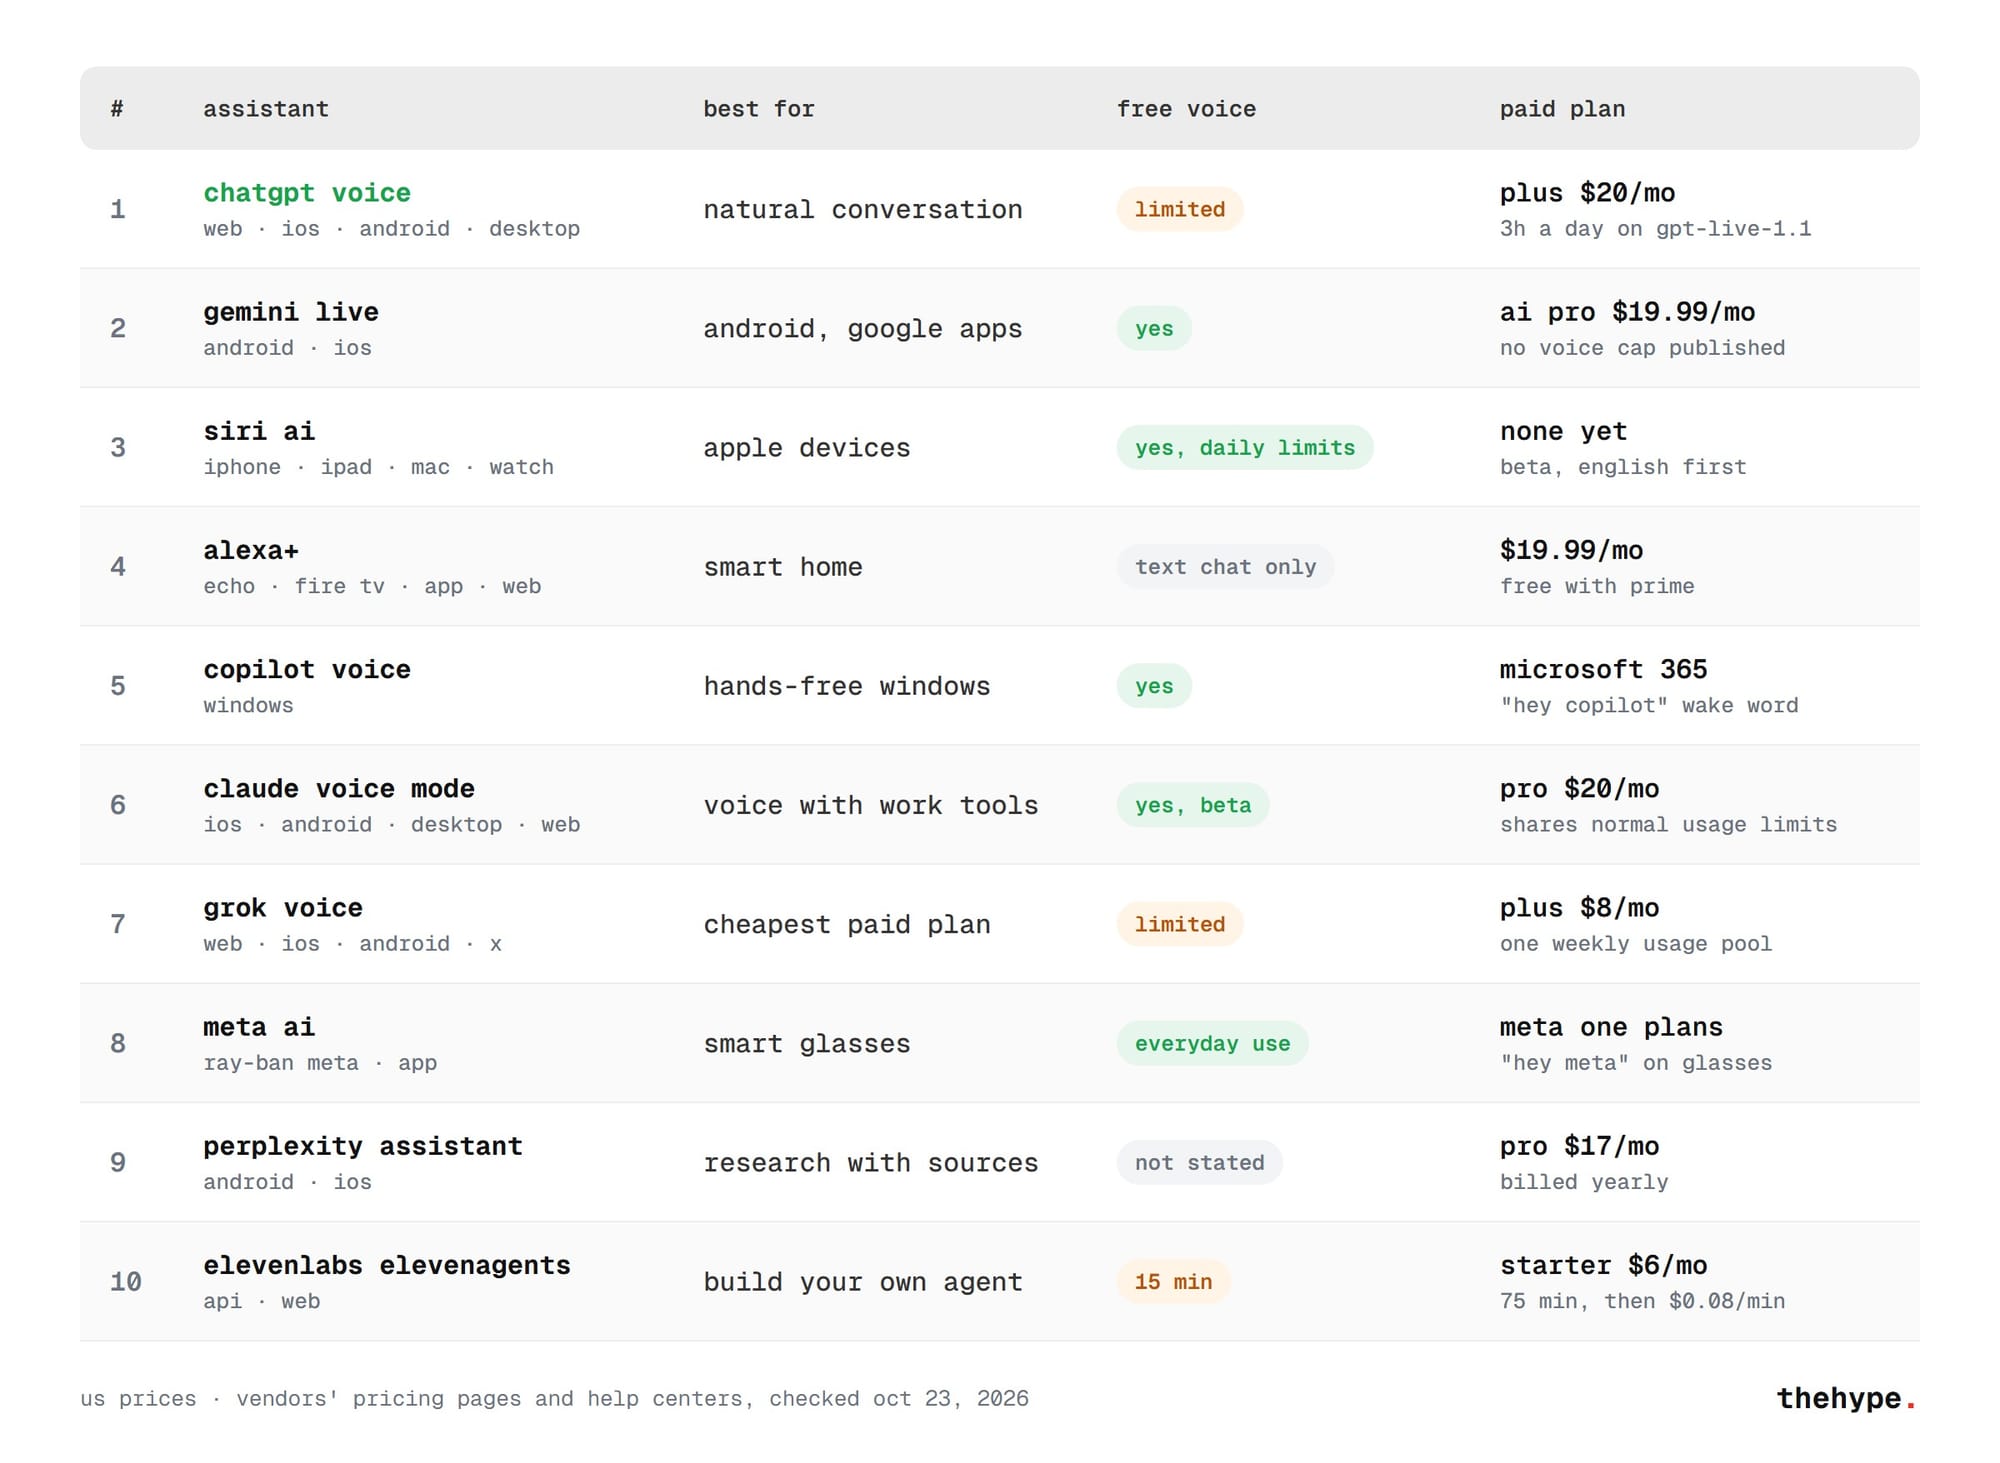This screenshot has width=2000, height=1463.
Task: Select 'research with sources' cell
Action: (x=871, y=1162)
